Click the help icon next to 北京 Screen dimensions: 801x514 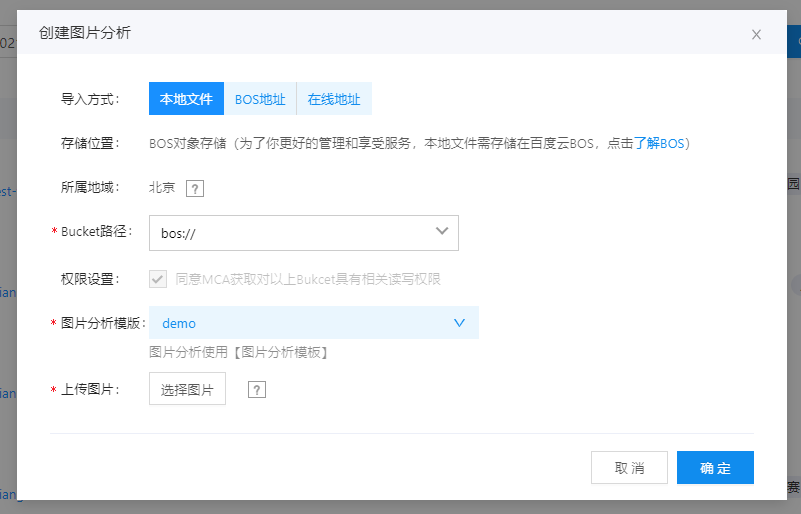coord(195,189)
